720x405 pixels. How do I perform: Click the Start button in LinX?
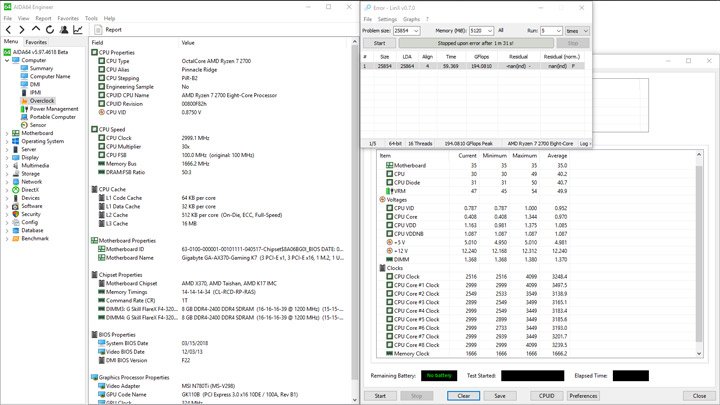point(379,43)
